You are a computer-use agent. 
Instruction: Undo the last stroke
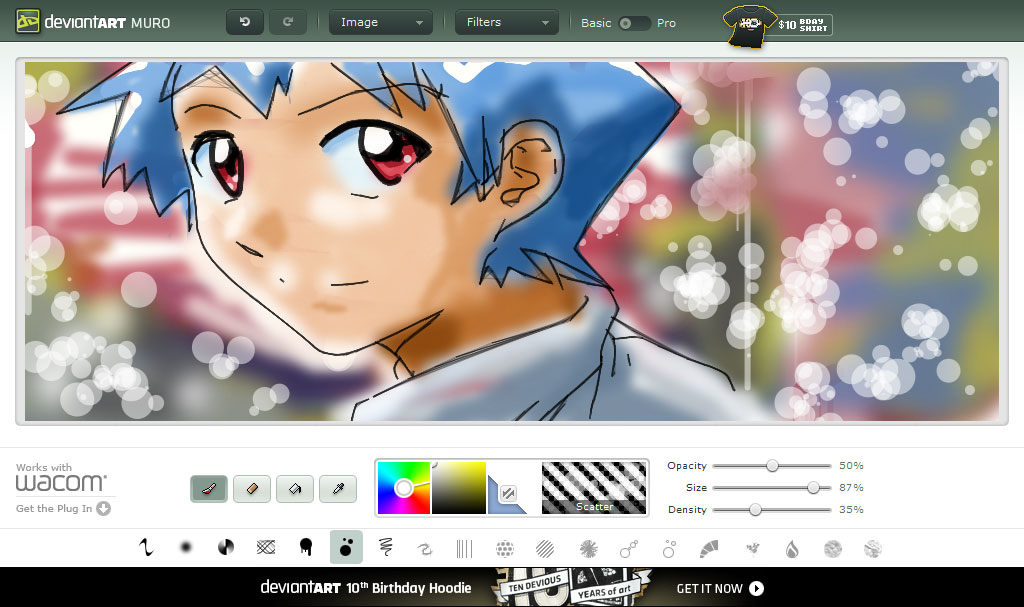point(245,22)
